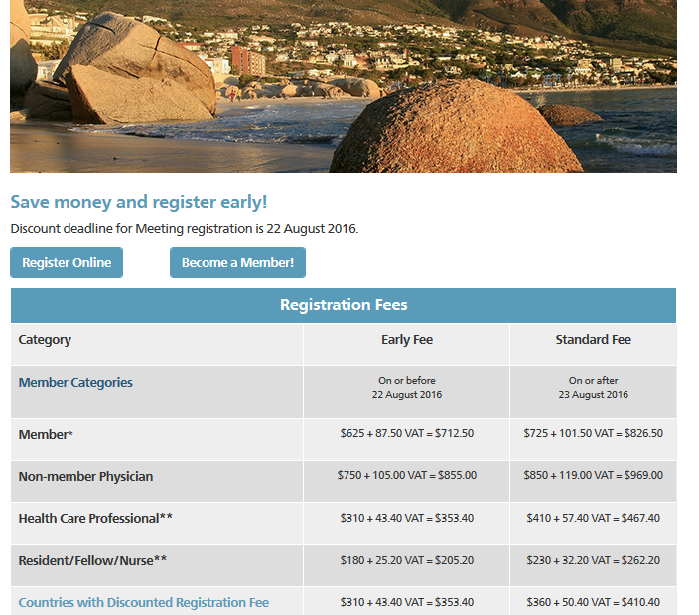This screenshot has height=615, width=699.
Task: Open the Member Categories link
Action: tap(75, 383)
